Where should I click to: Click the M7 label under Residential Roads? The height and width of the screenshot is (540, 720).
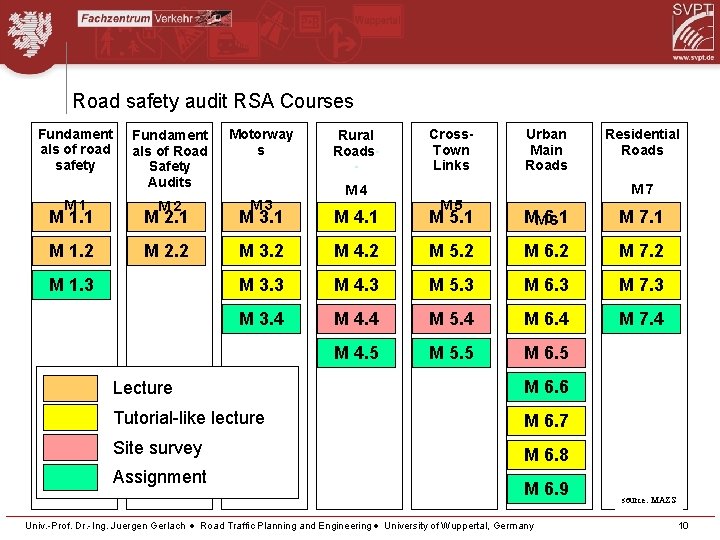click(642, 189)
